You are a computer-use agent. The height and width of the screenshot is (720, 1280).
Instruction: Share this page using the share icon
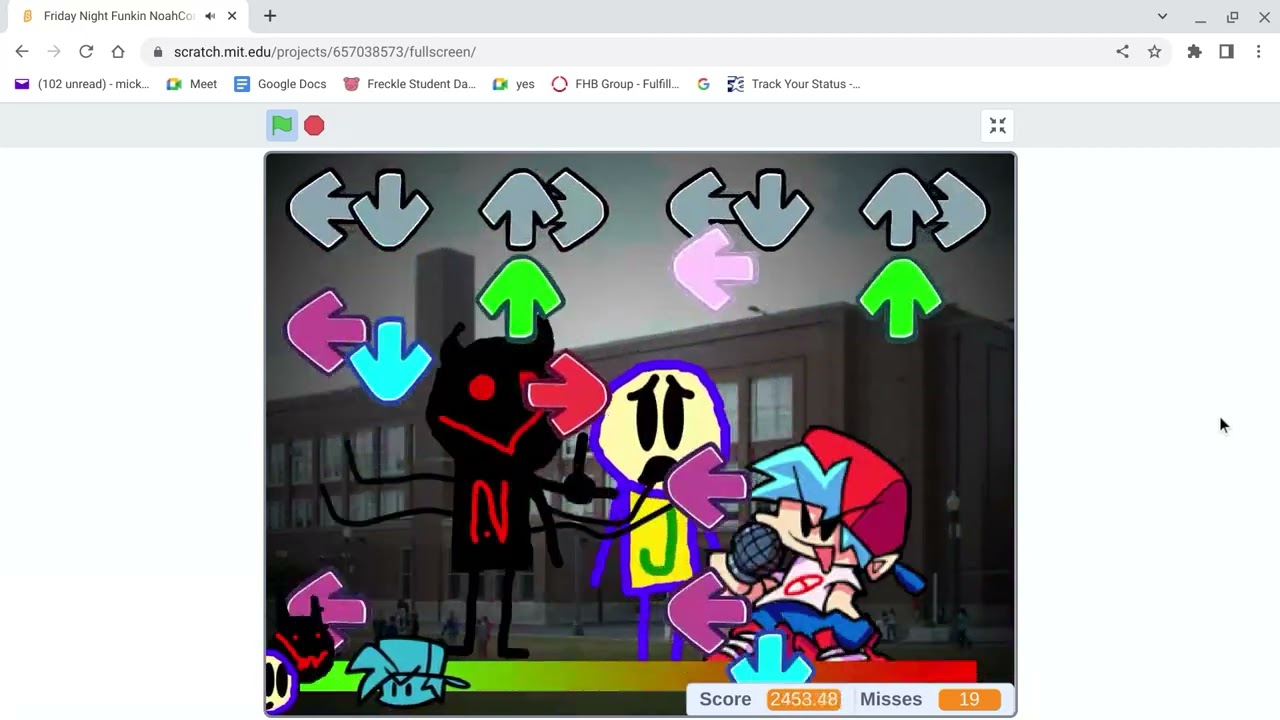(1122, 52)
